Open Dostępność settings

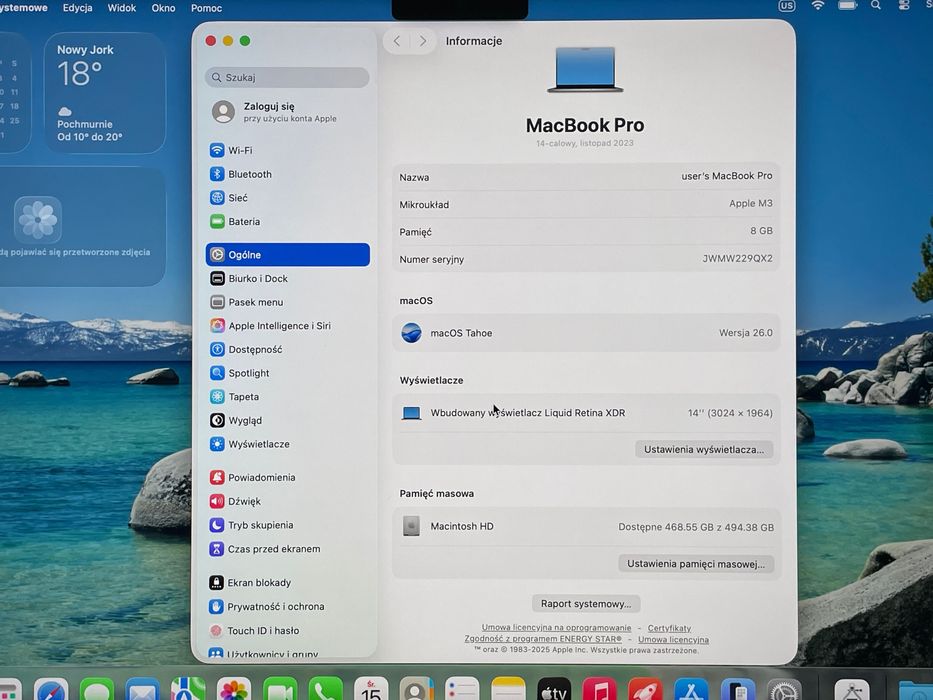(x=246, y=349)
